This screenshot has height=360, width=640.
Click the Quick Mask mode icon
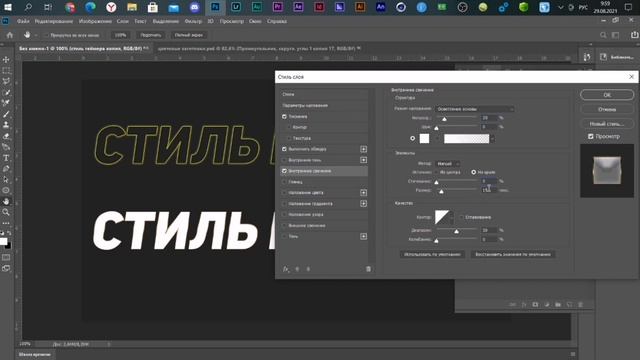coord(6,258)
